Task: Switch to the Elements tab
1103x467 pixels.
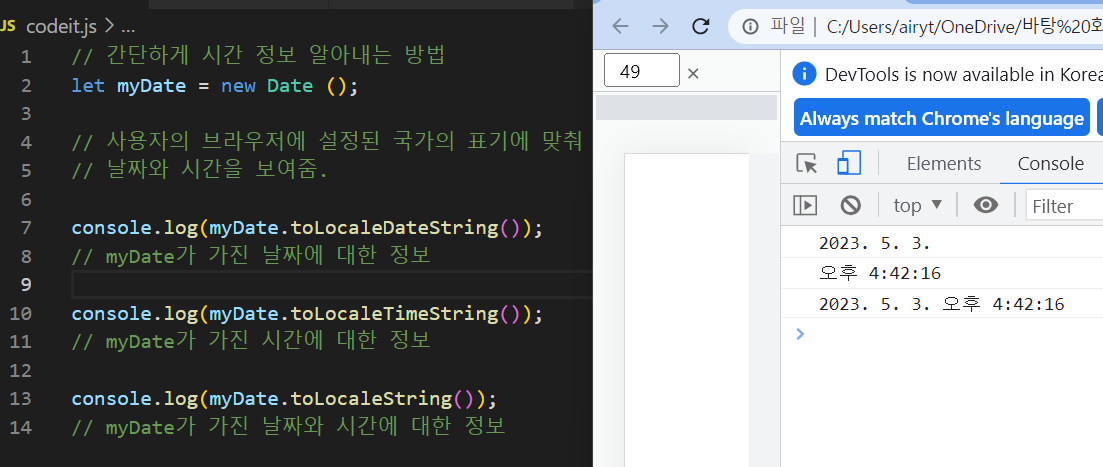Action: (943, 164)
